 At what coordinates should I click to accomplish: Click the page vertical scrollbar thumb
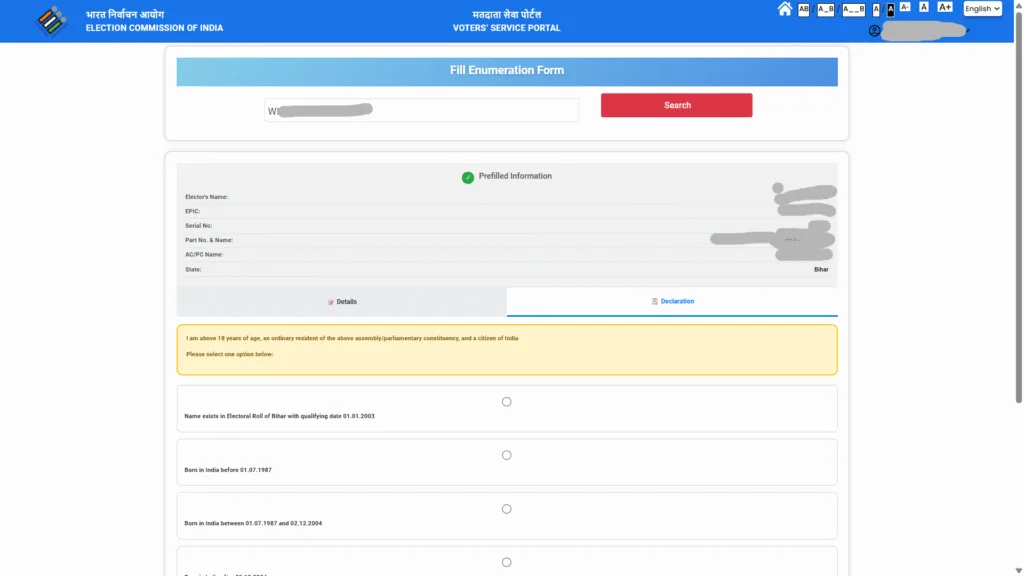1018,206
